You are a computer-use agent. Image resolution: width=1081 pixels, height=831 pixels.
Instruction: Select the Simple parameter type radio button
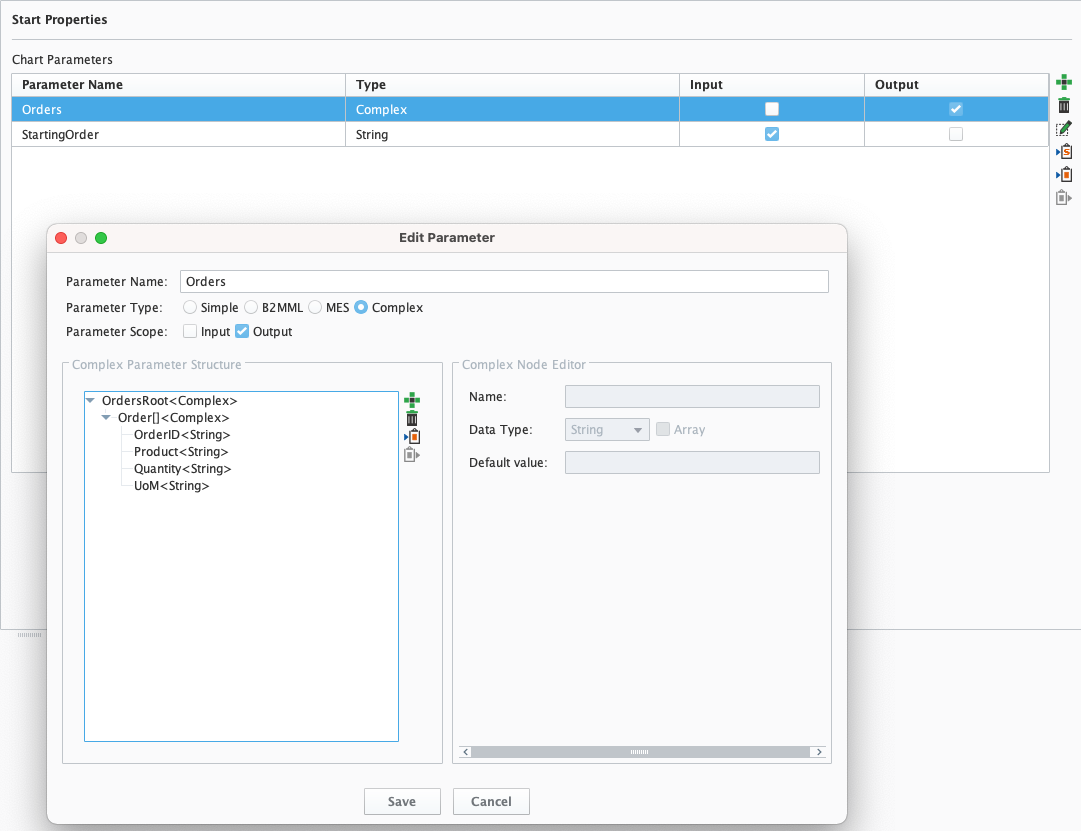(190, 308)
